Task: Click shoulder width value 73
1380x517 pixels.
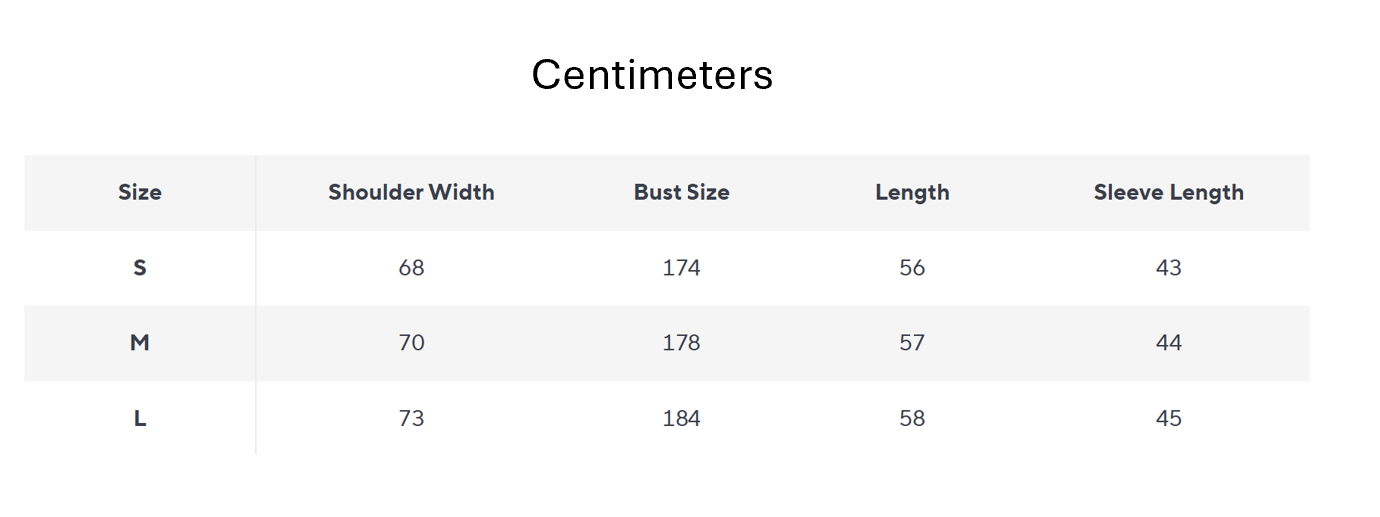Action: point(411,418)
